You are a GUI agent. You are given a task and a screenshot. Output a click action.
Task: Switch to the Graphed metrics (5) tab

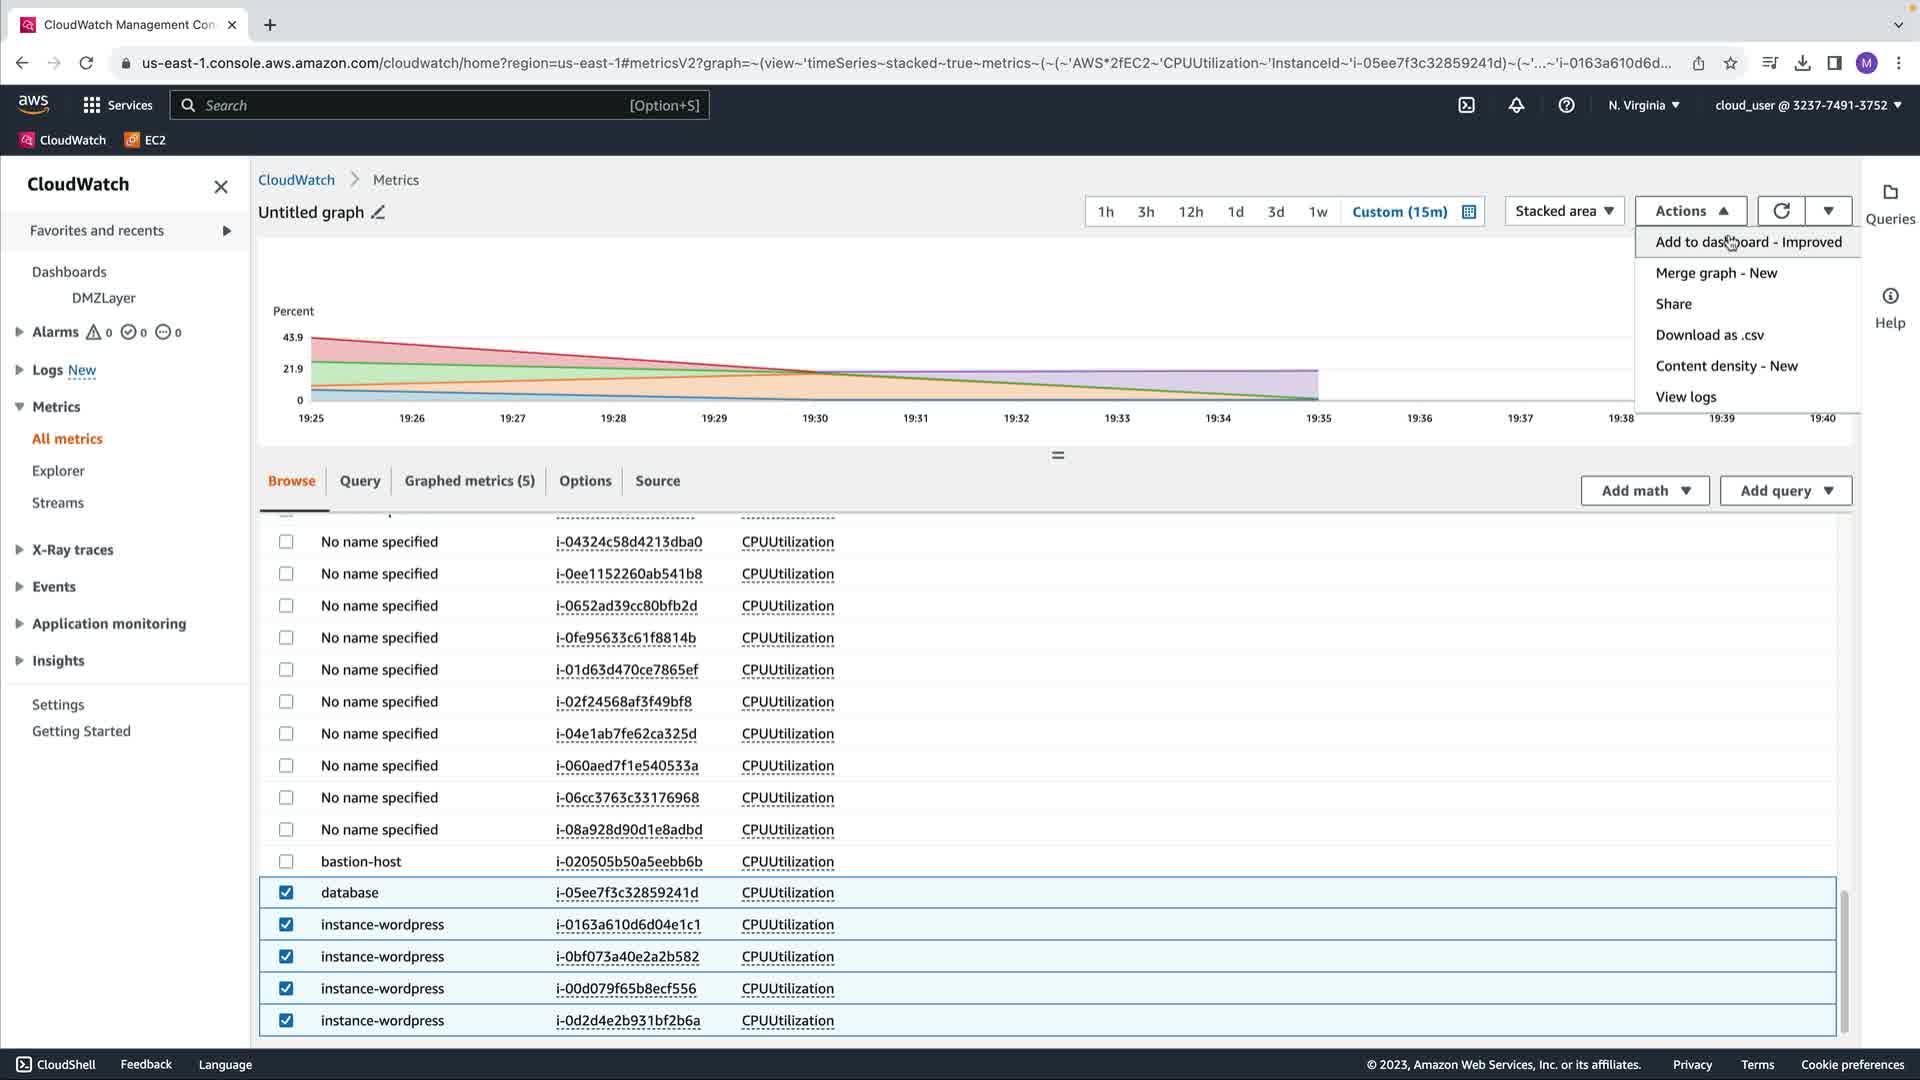click(x=469, y=481)
